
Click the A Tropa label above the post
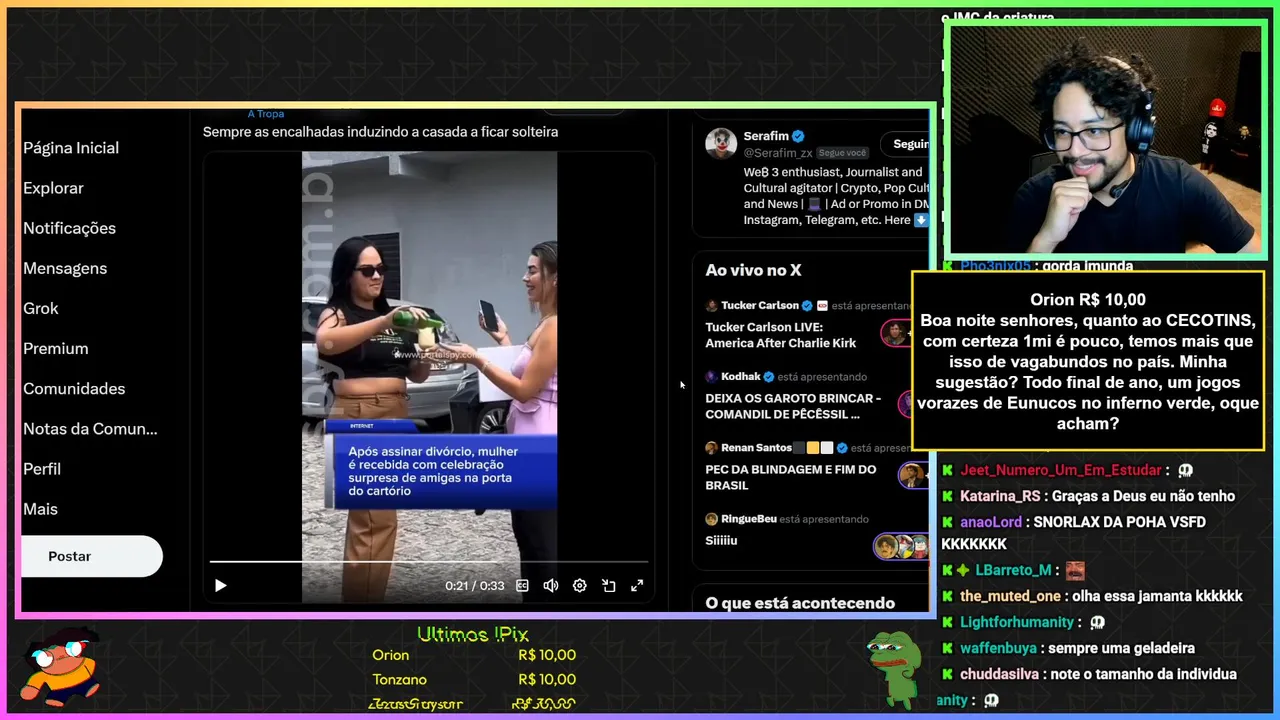(266, 114)
